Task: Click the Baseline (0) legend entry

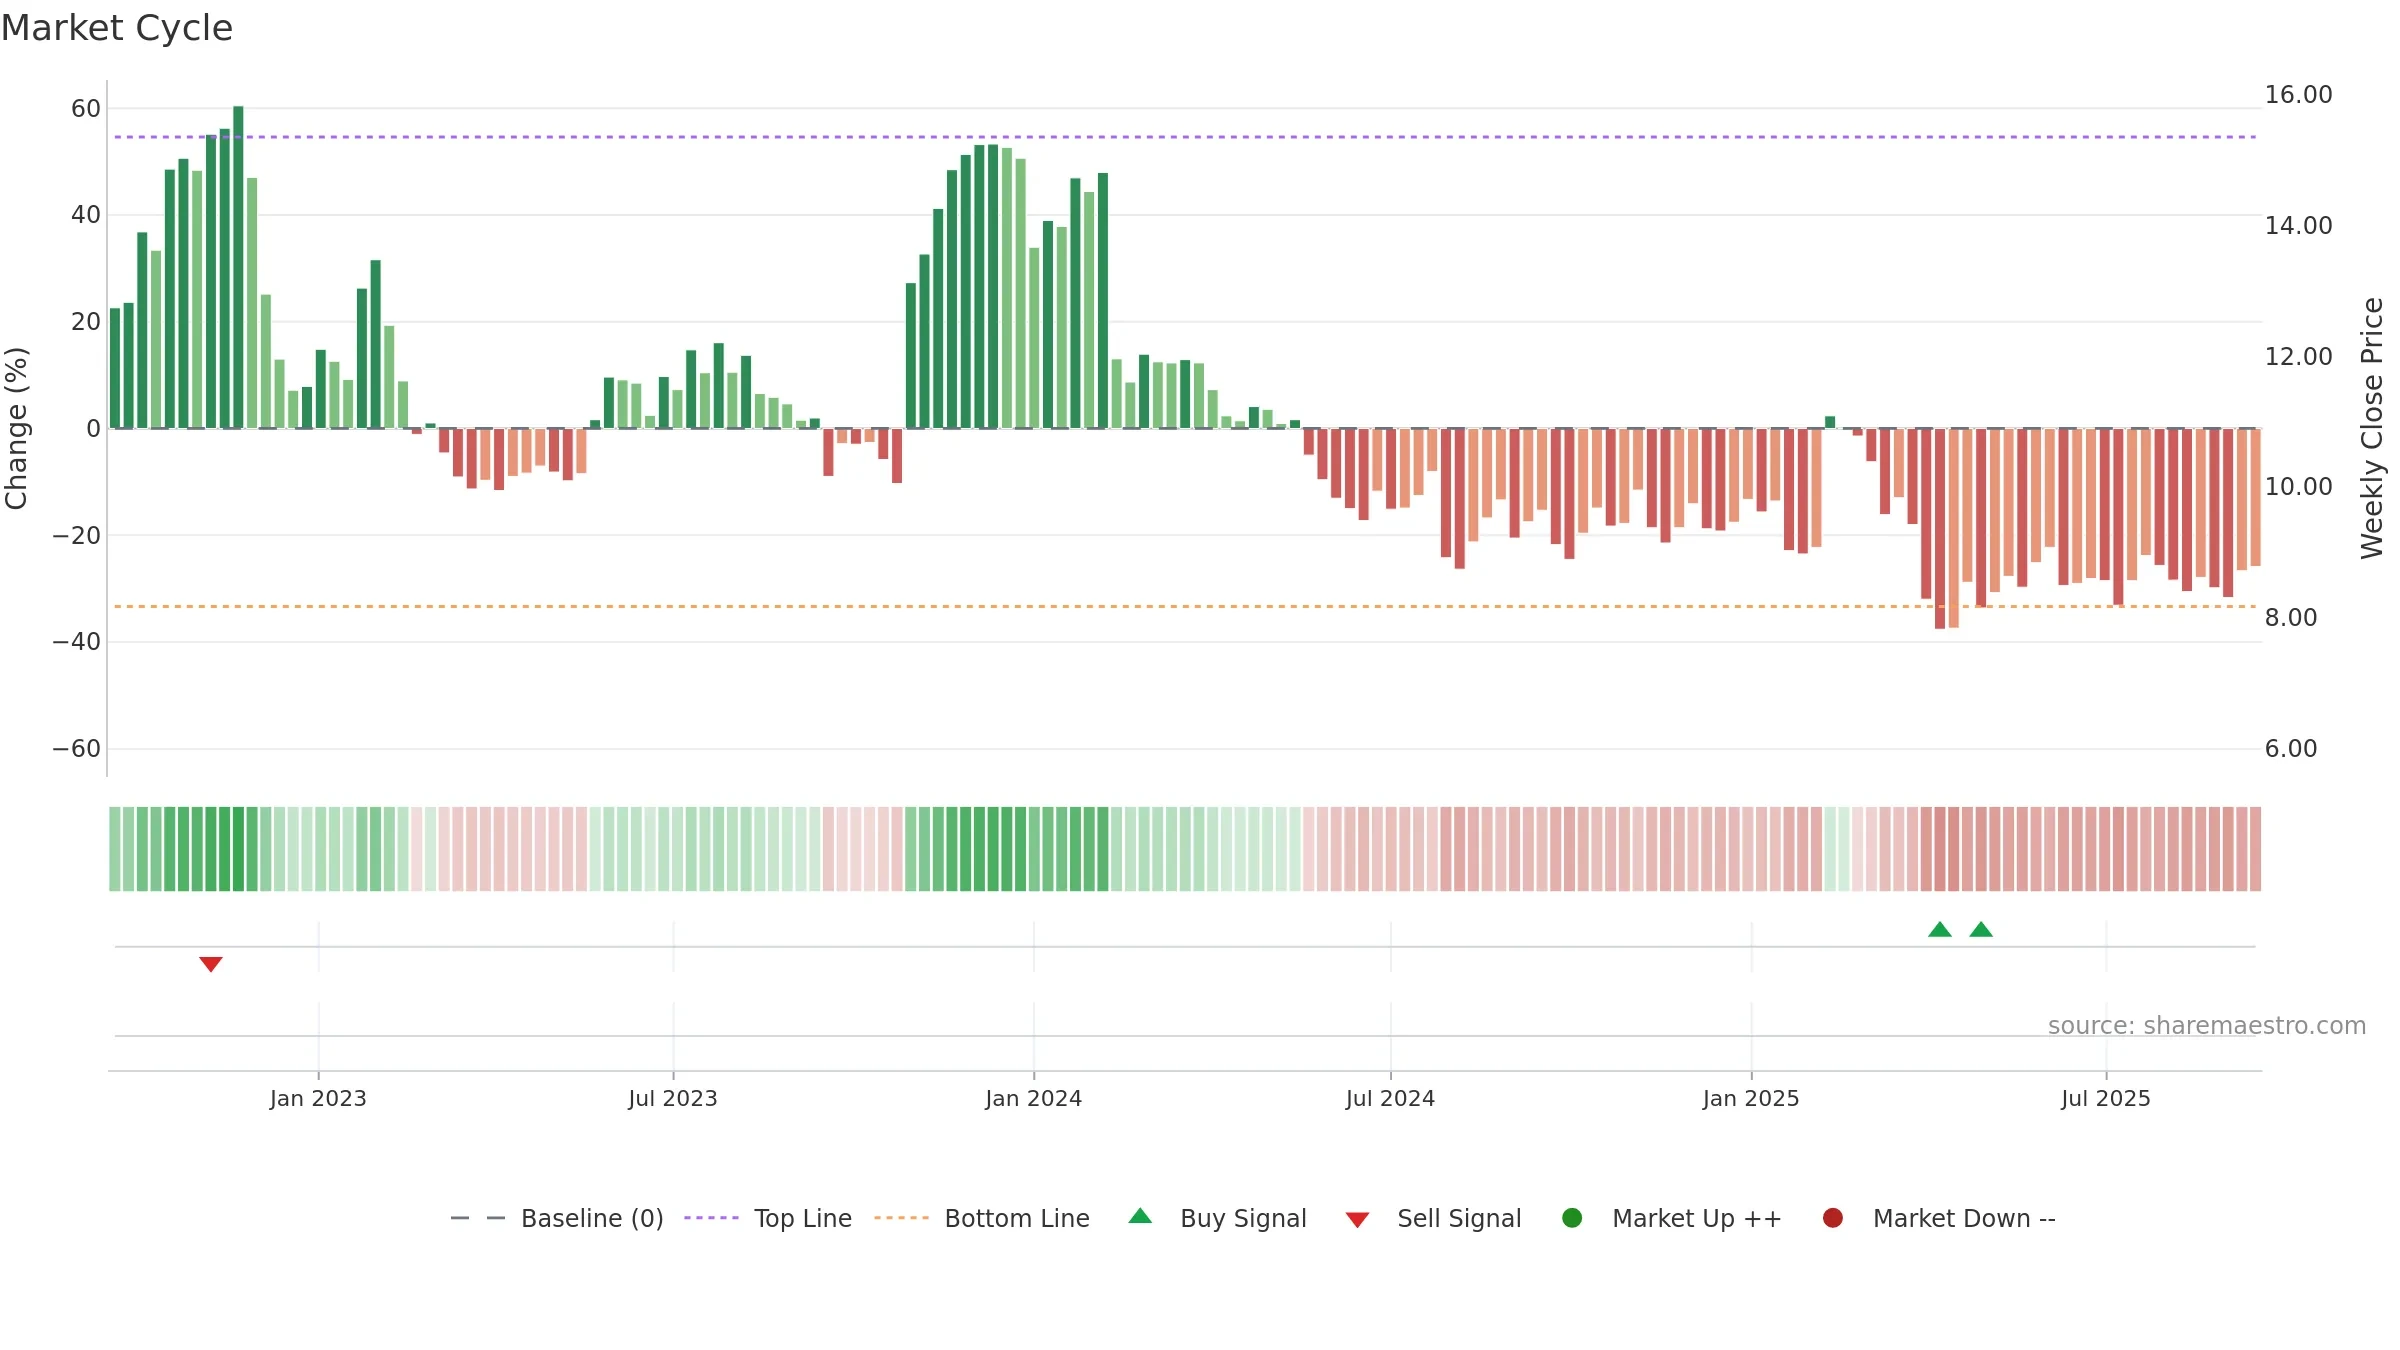Action: coord(557,1218)
